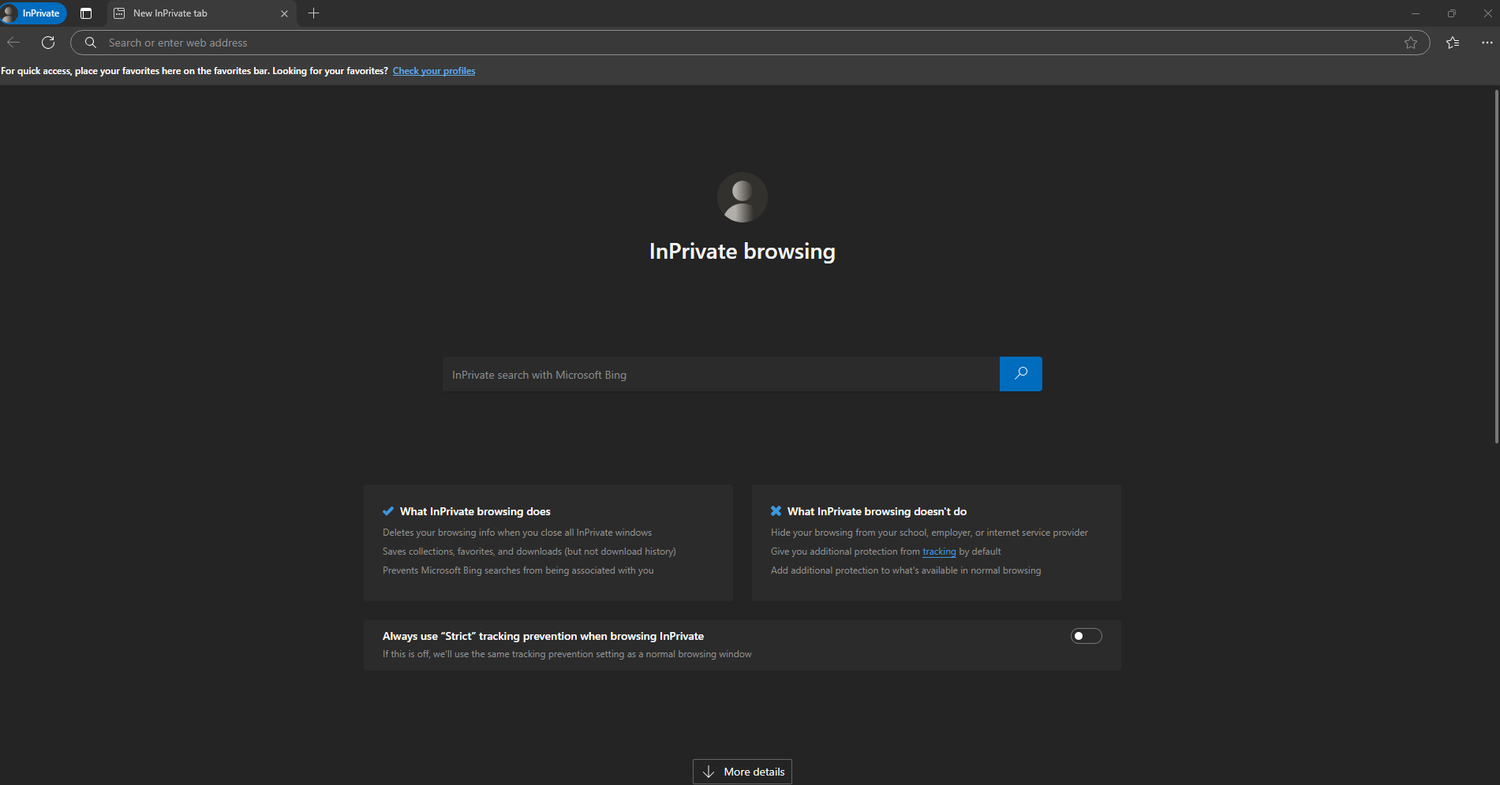Select the New InPrivate tab
1500x785 pixels.
tap(190, 13)
